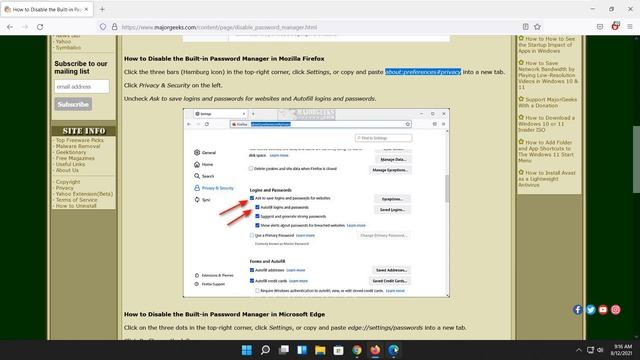Screen dimensions: 640x360
Task: Open Yahoo Extension(Beta) link
Action: [84, 194]
